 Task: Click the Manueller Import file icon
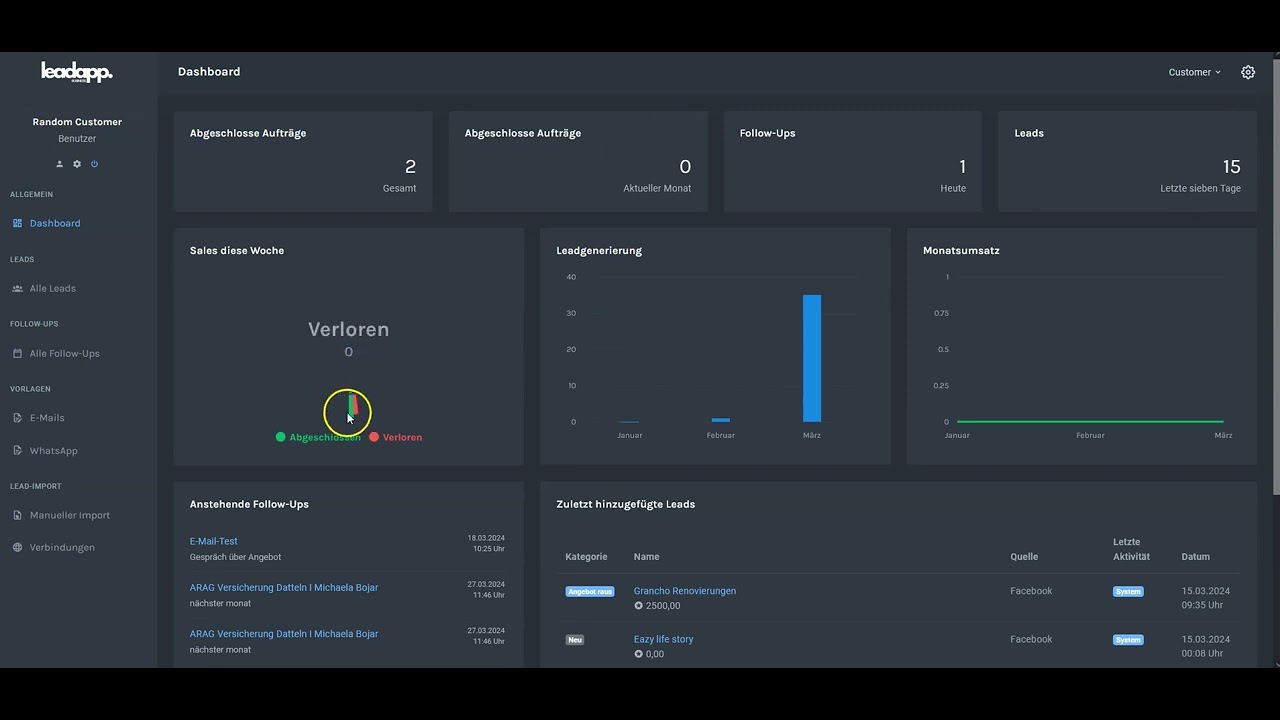17,515
